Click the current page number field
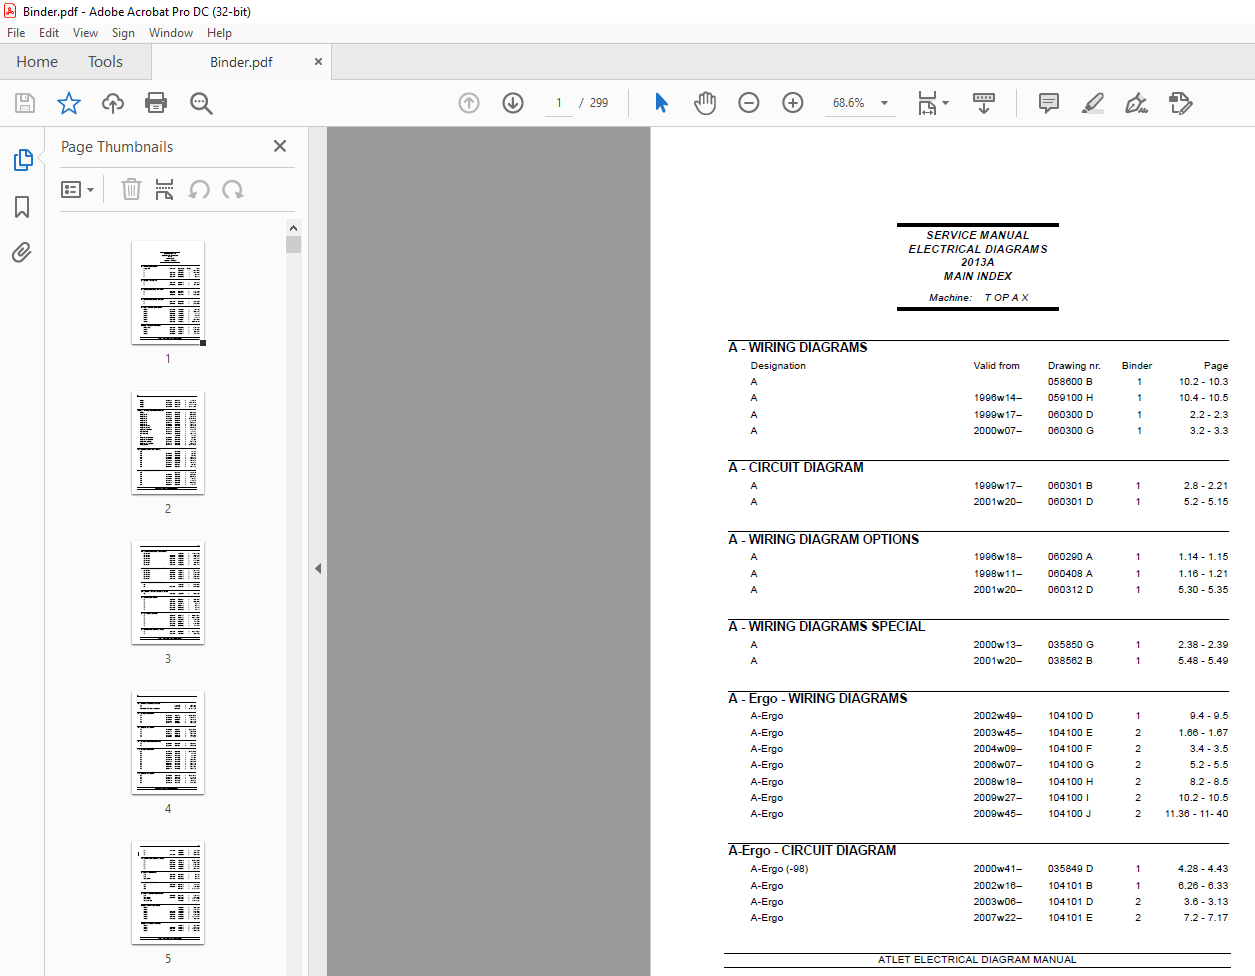This screenshot has height=976, width=1255. tap(559, 103)
